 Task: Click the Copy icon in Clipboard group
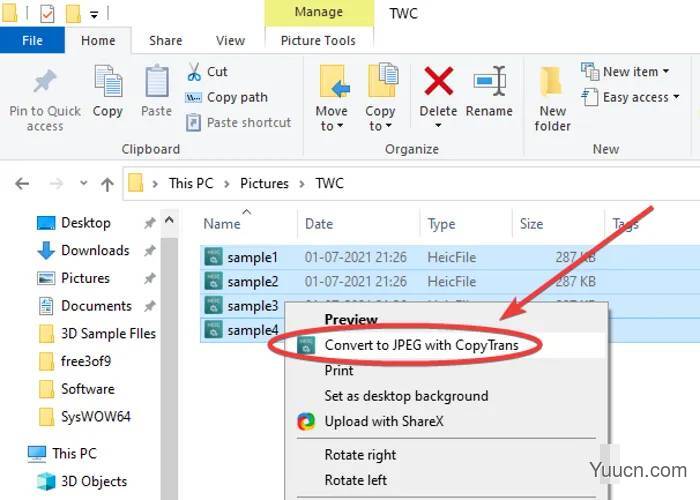click(108, 81)
